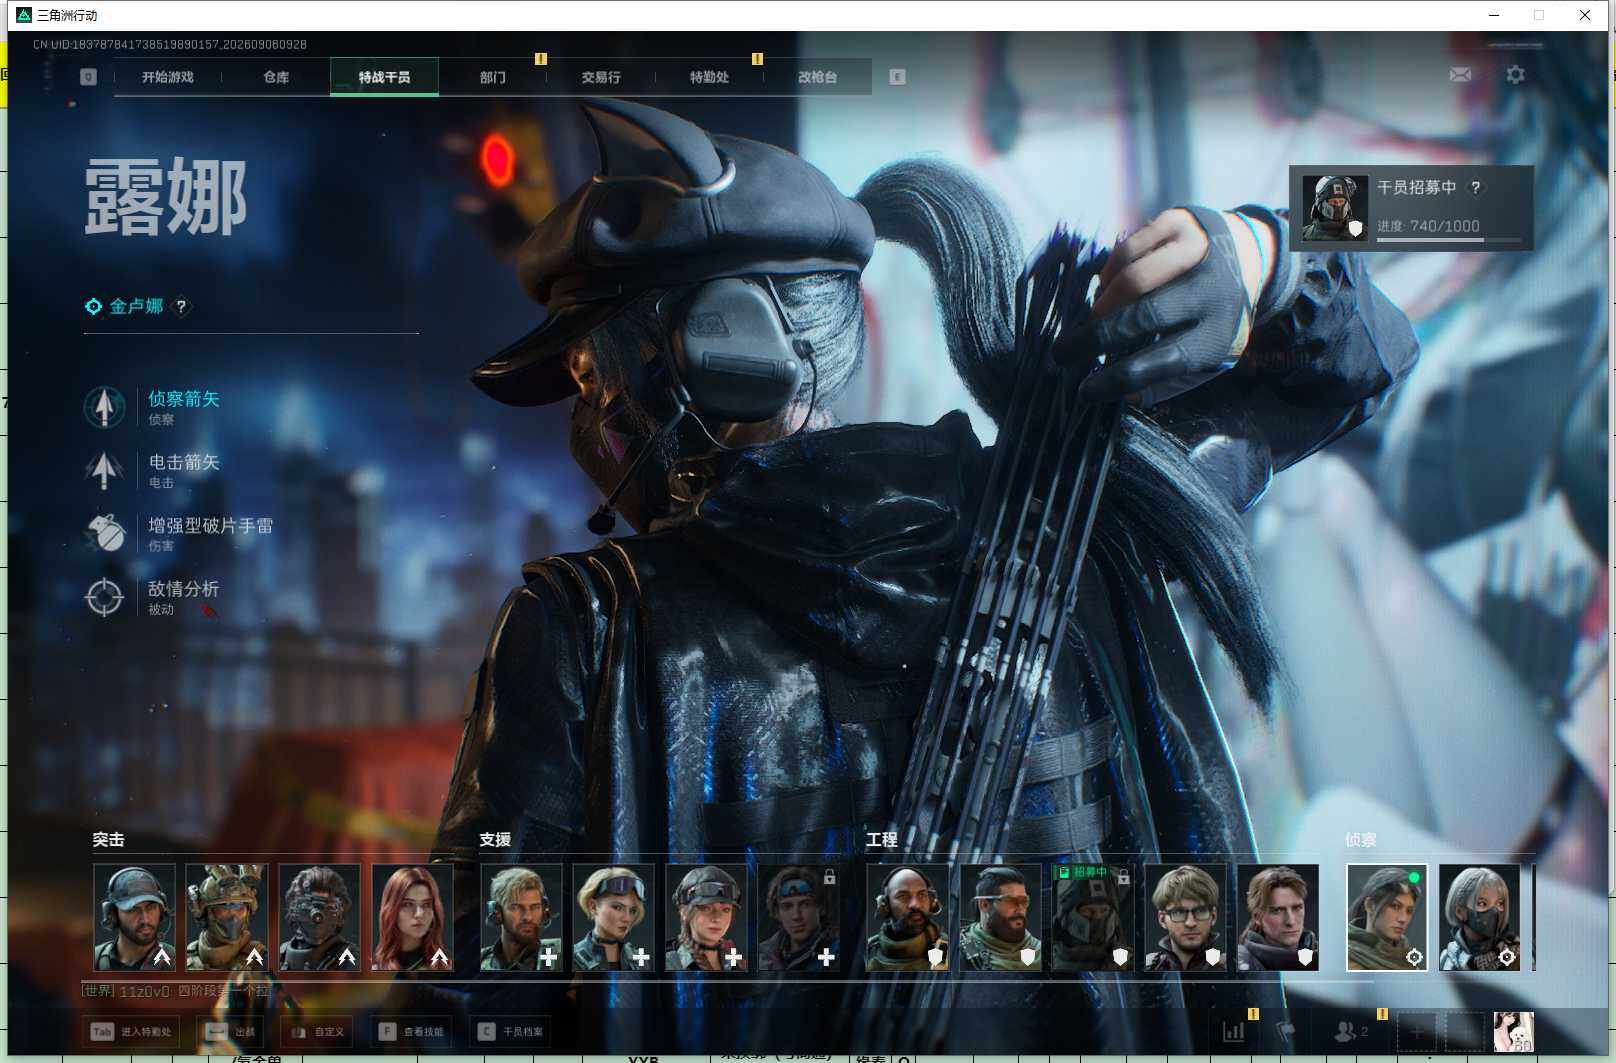
Task: Select the highlighted 侦察 operator portrait
Action: [x=1387, y=917]
